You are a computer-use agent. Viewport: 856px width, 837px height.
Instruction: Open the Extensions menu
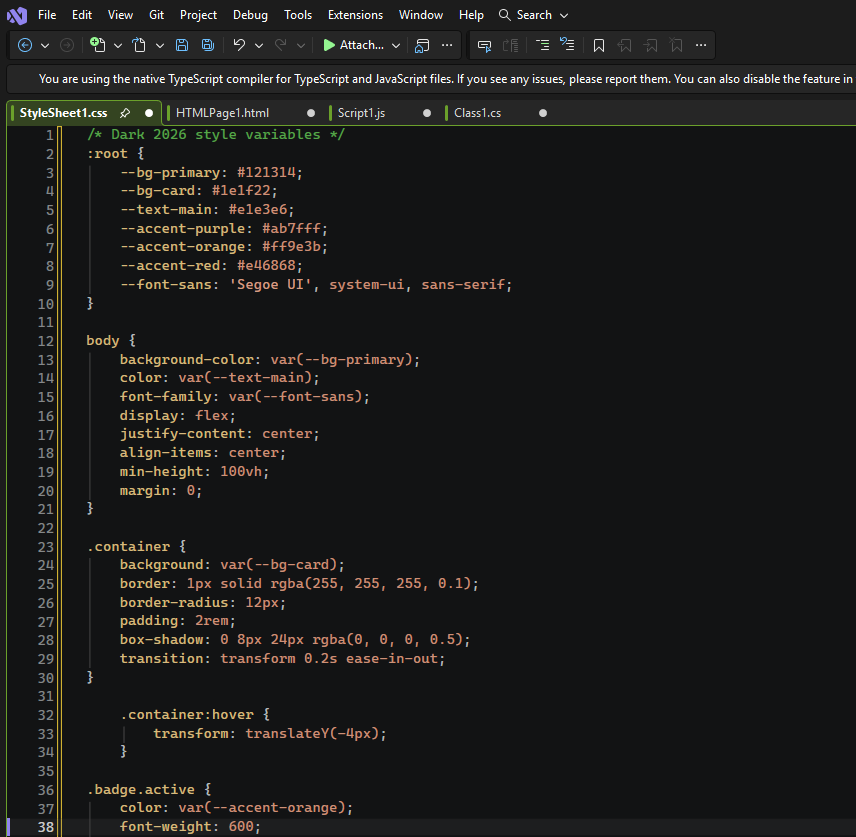(x=355, y=15)
